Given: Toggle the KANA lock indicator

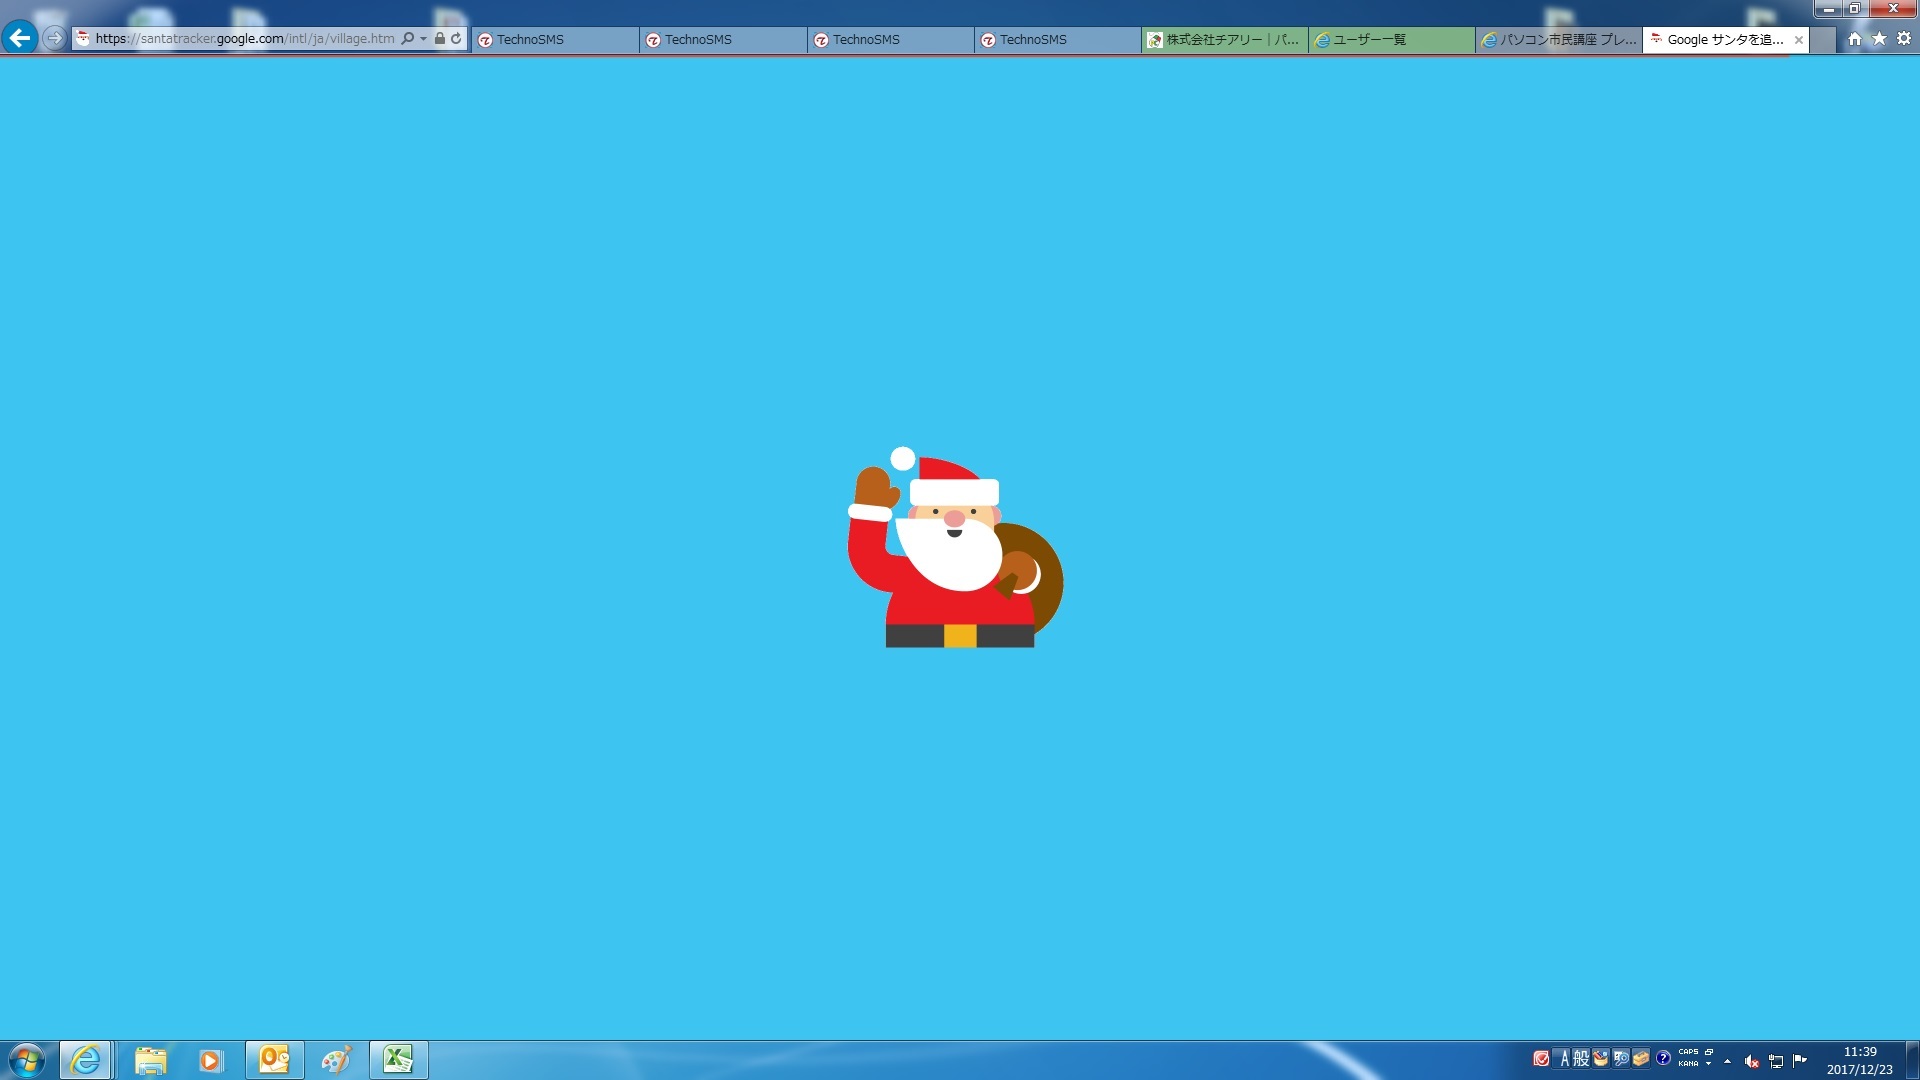Looking at the screenshot, I should 1688,1064.
